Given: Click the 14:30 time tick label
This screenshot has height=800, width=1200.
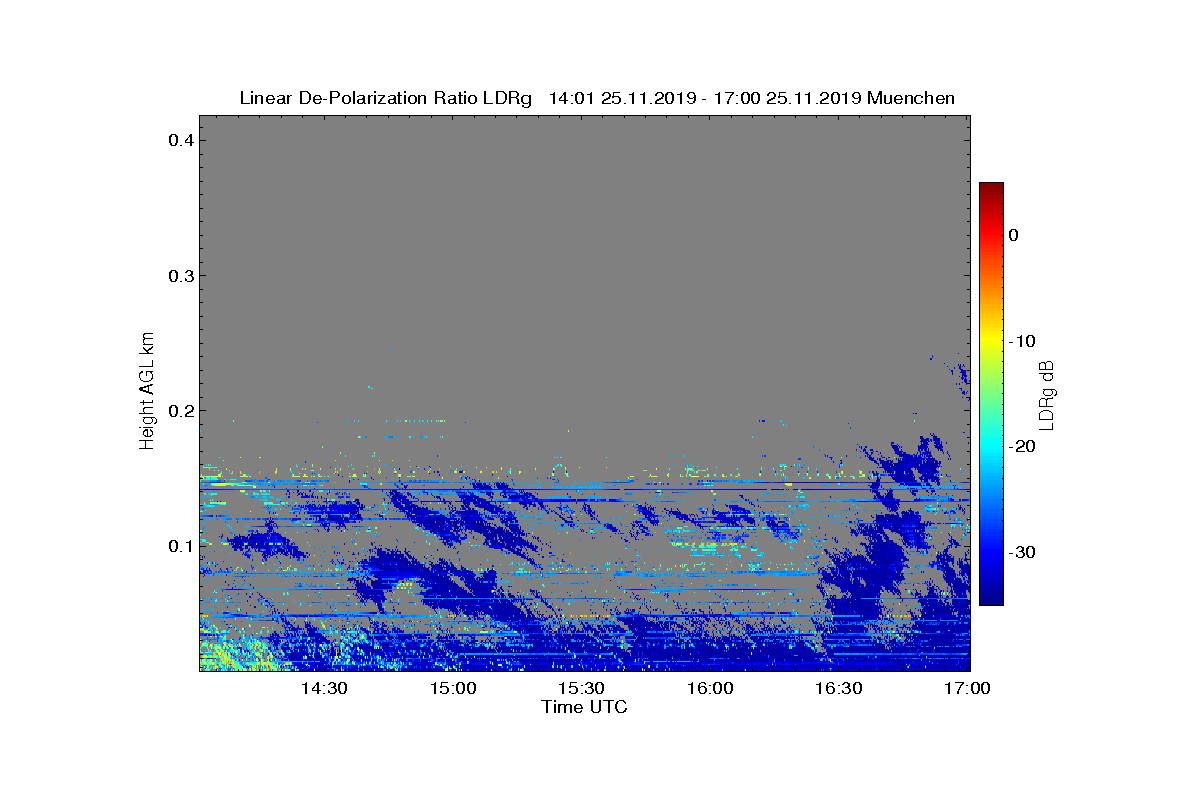Looking at the screenshot, I should click(x=324, y=688).
